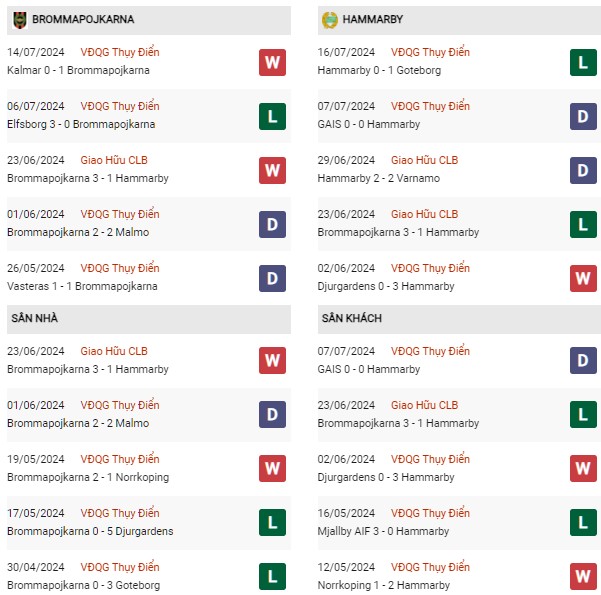Screen dimensions: 601x595
Task: Click L badge for Elfsborg 3-0 Brommapojkarna
Action: (272, 116)
